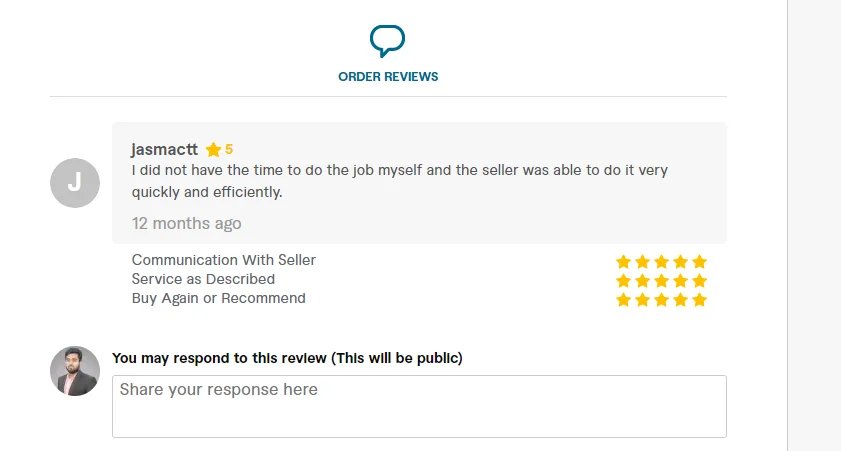
Task: Click the last star in Service as Described row
Action: pos(699,281)
